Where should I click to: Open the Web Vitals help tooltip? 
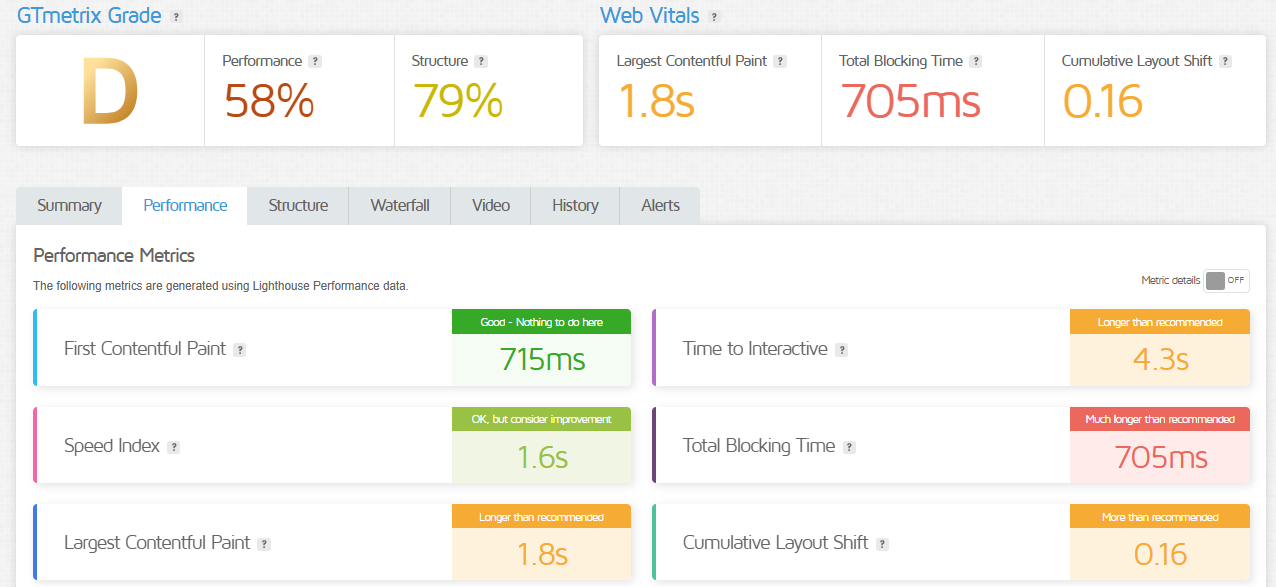[x=713, y=16]
